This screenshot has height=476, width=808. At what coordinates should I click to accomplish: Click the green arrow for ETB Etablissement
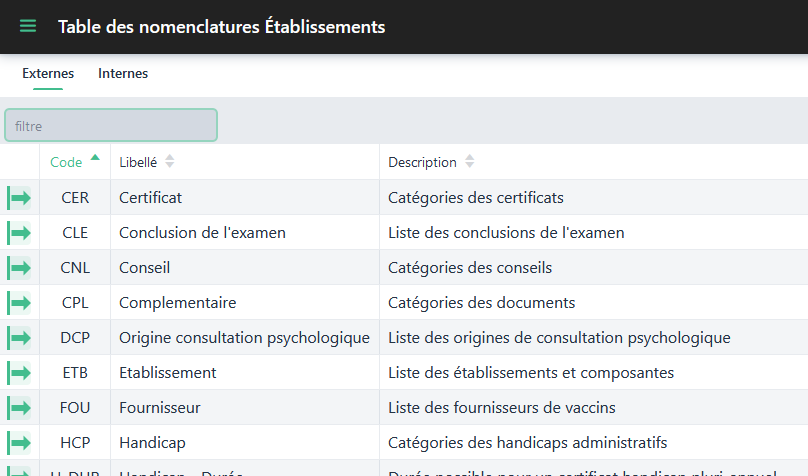click(19, 373)
